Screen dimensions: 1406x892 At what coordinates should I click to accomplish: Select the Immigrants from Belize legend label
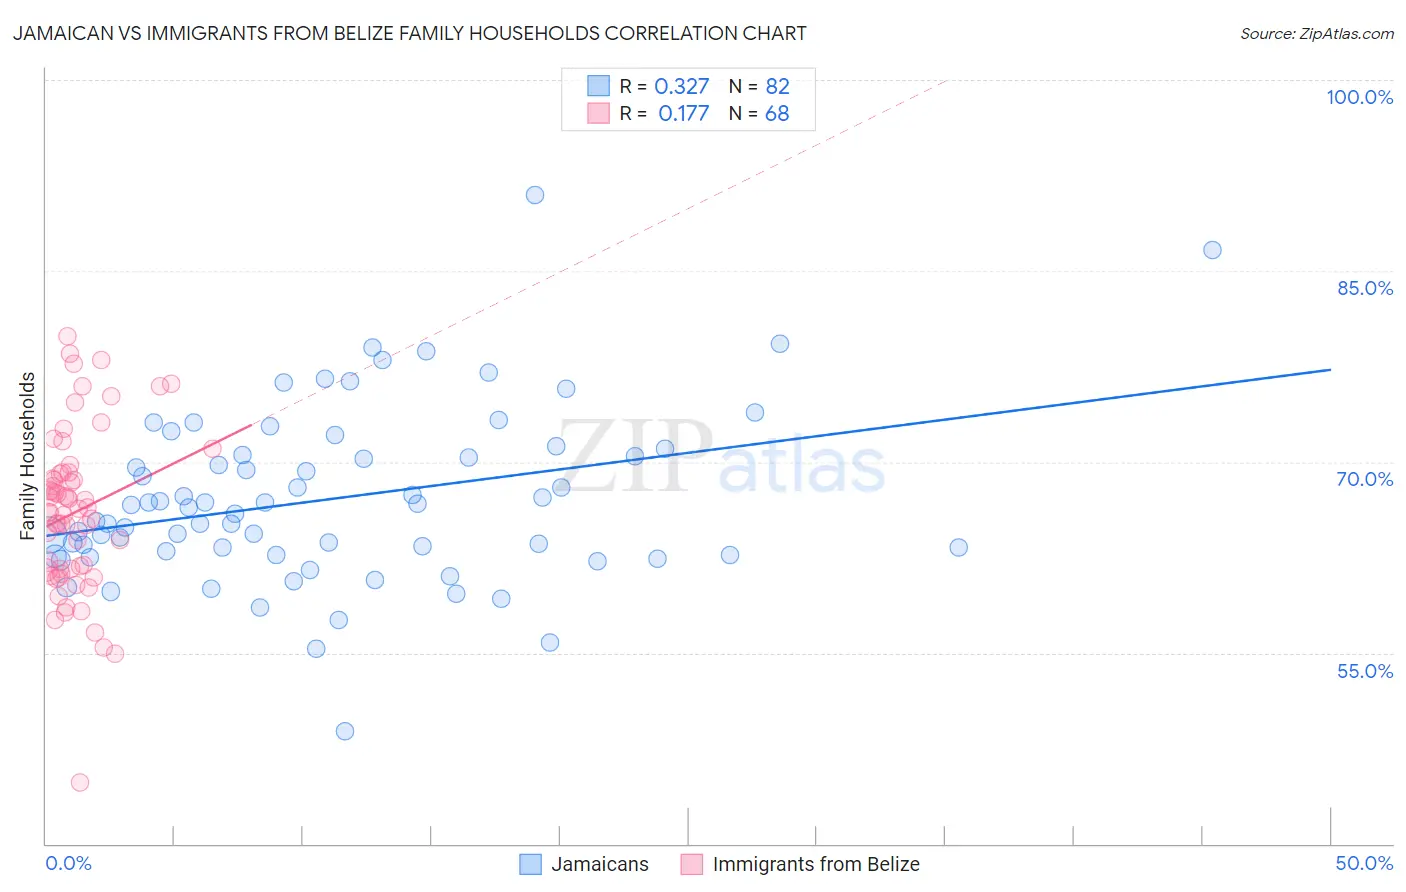coord(816,864)
